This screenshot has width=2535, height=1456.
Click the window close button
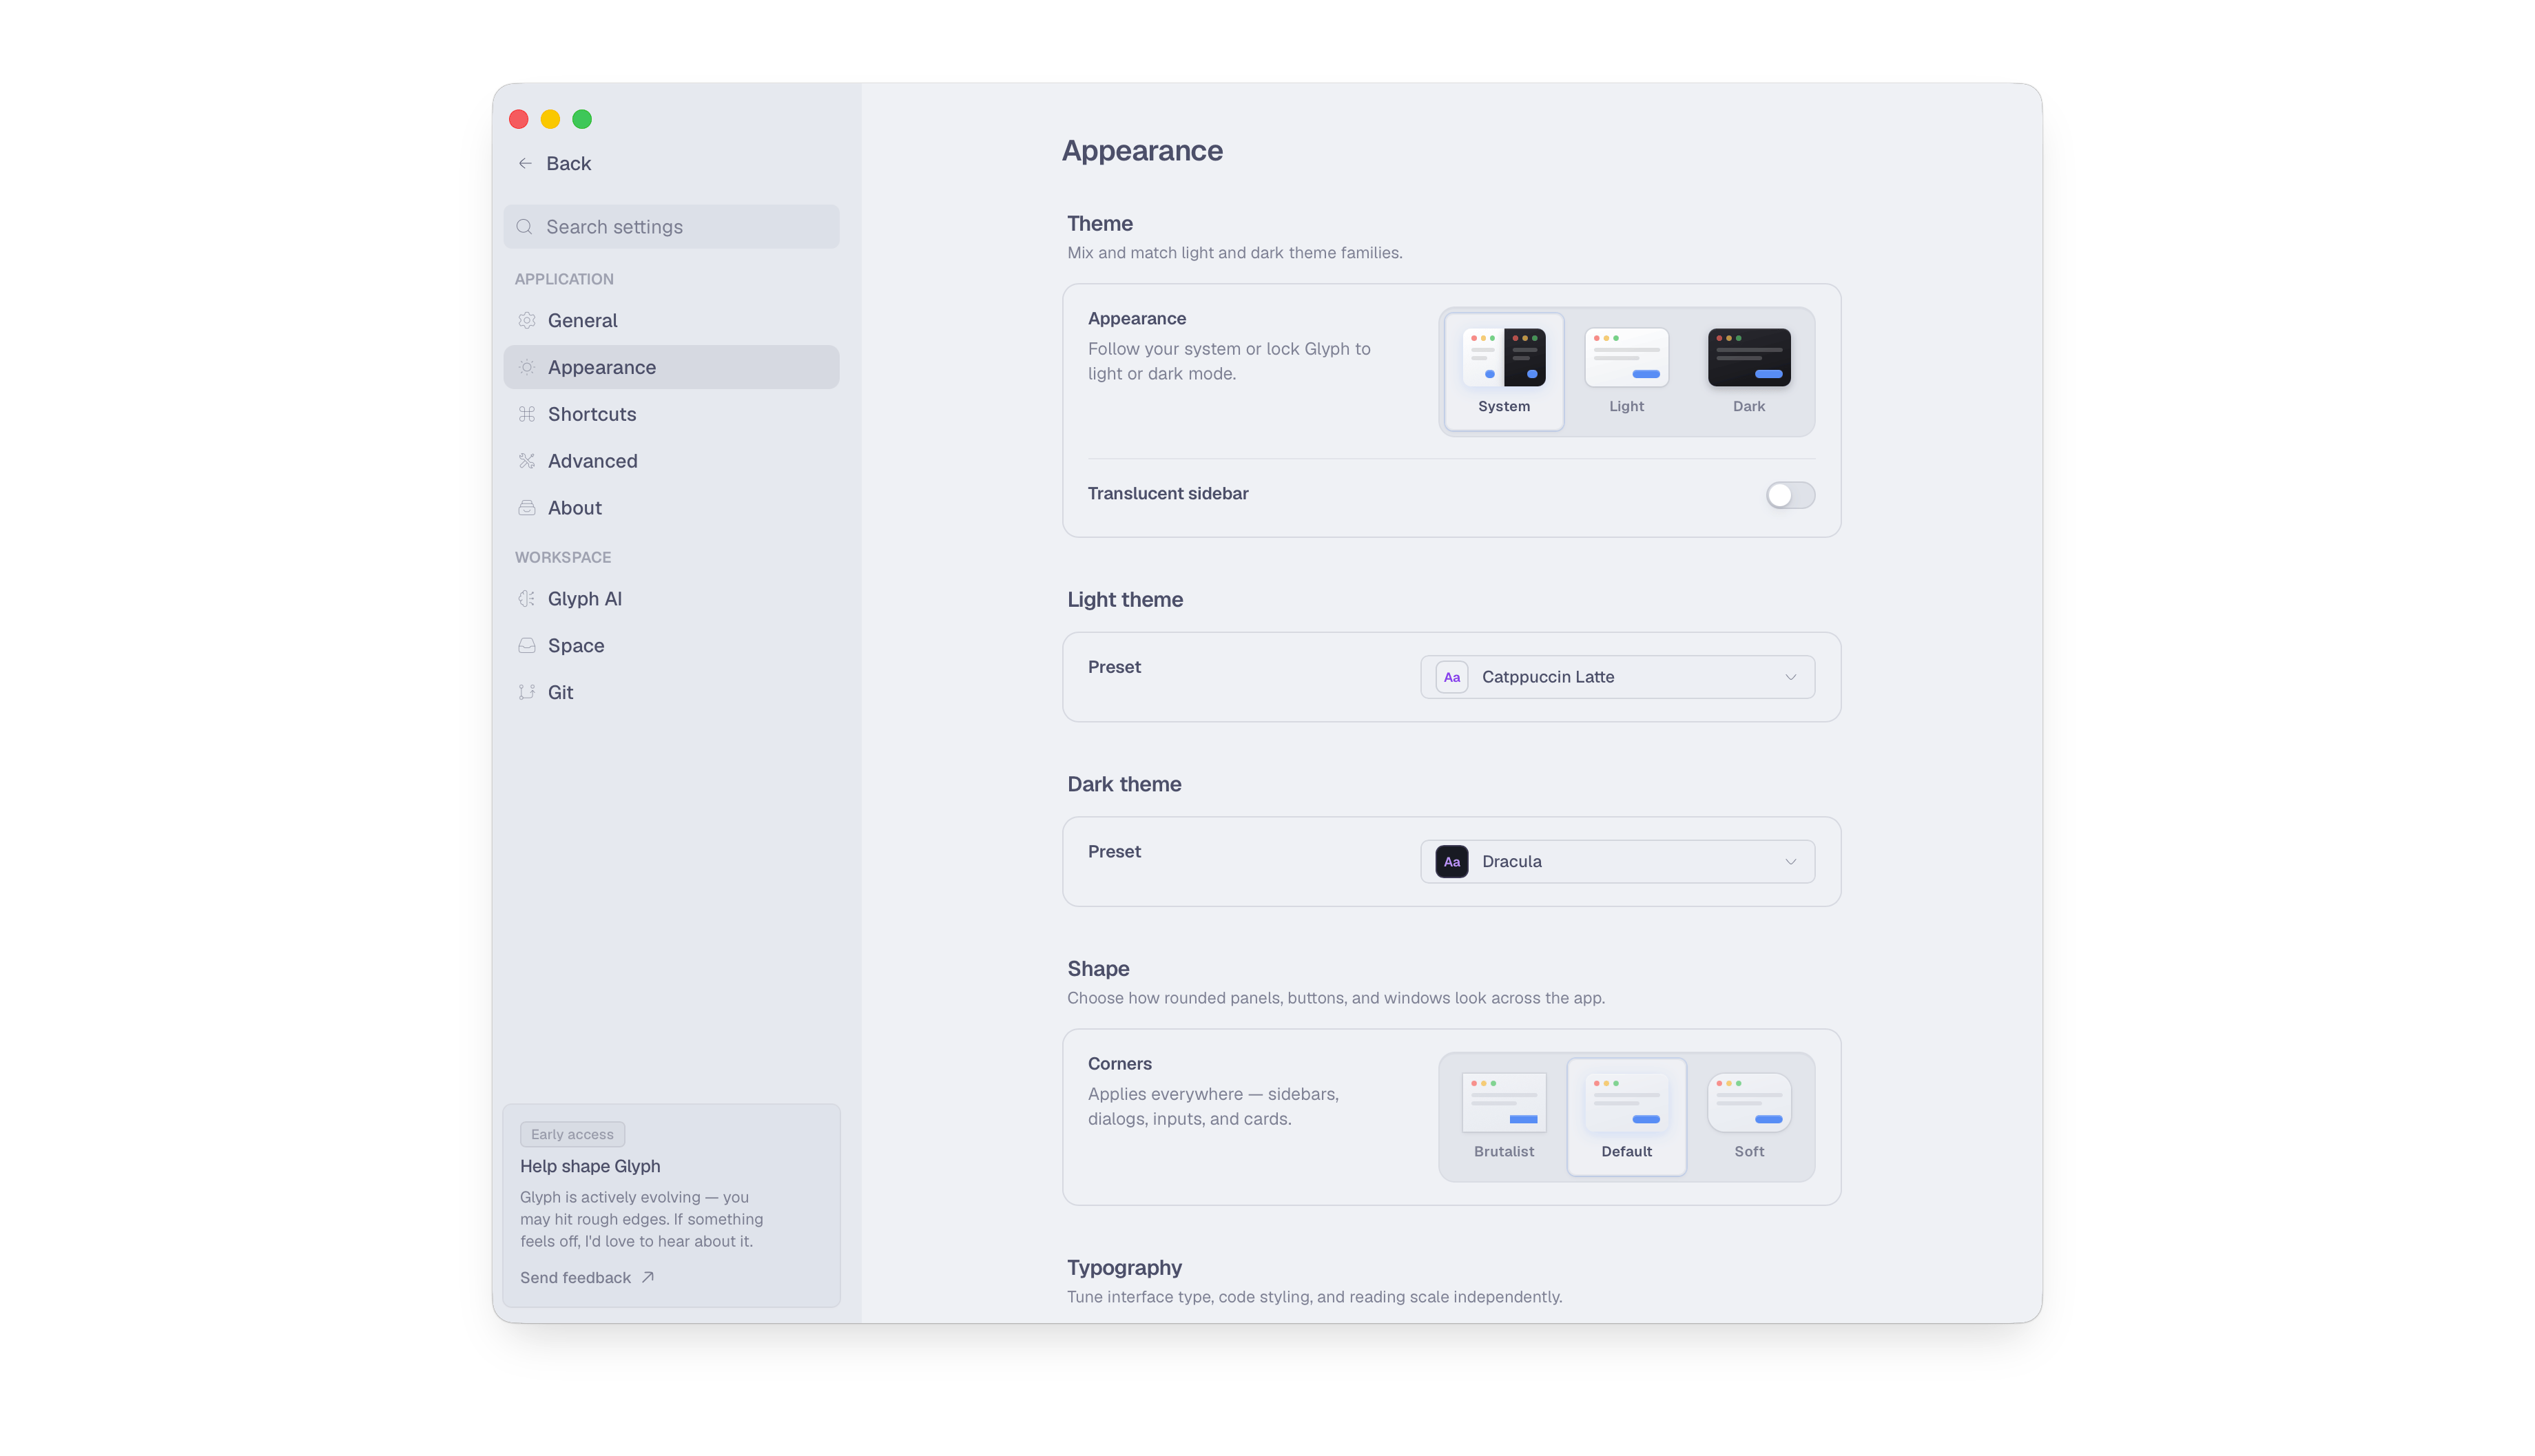518,119
